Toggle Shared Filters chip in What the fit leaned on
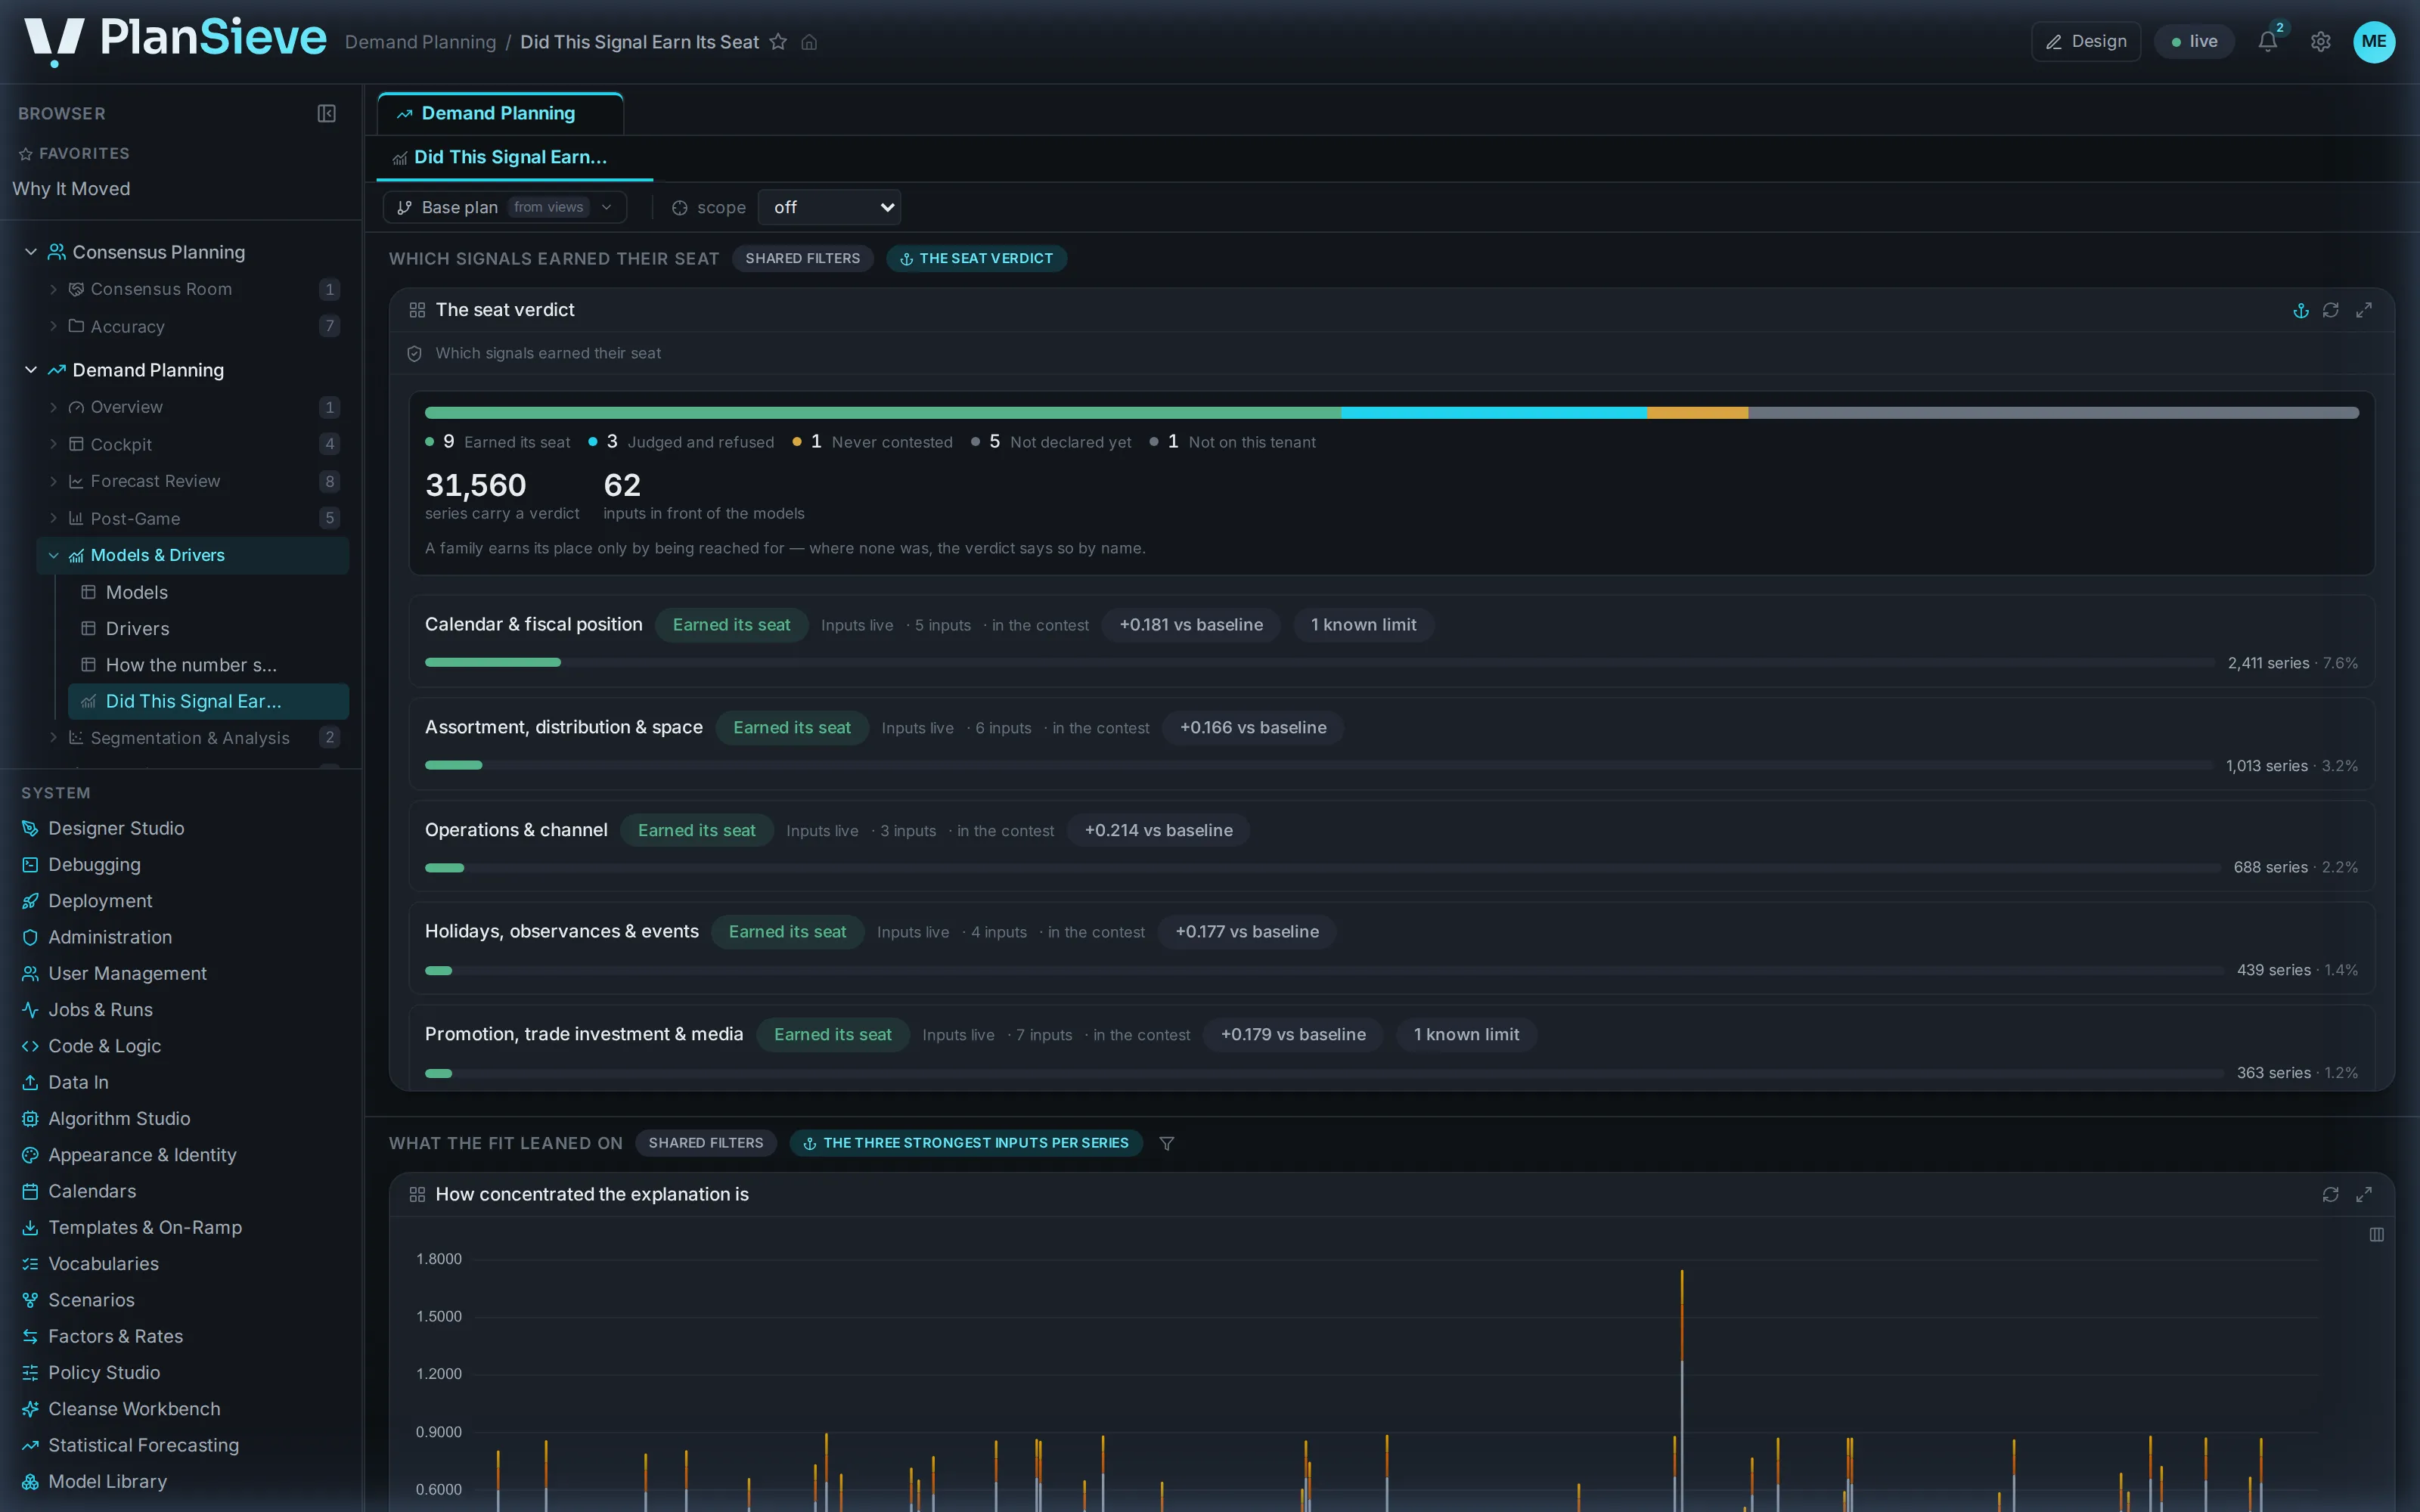 (x=706, y=1143)
